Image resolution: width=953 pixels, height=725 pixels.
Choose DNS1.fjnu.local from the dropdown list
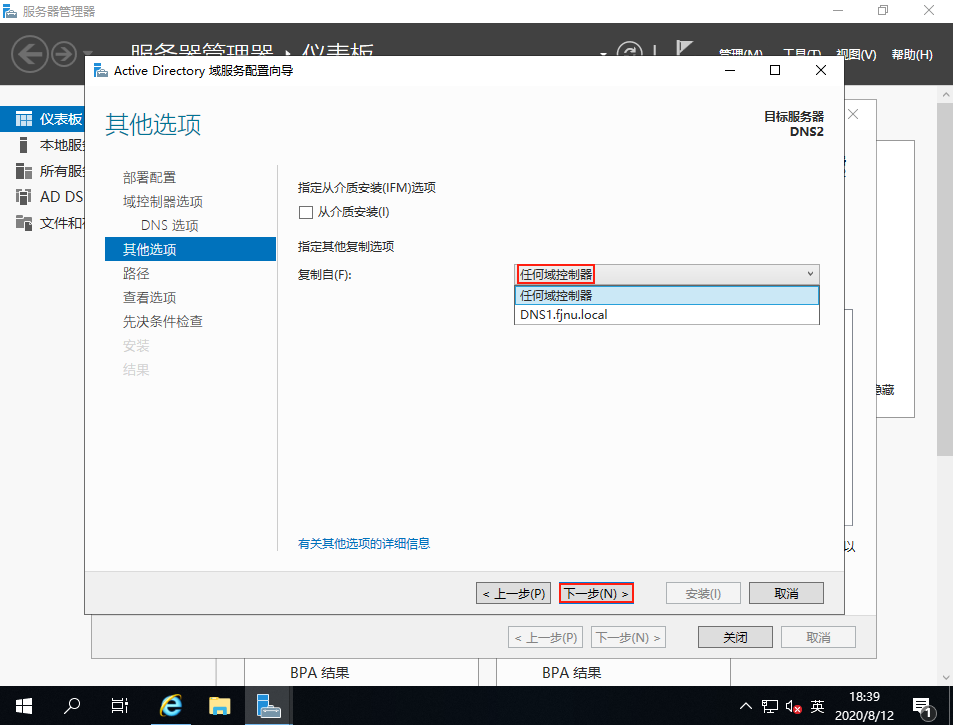[667, 315]
